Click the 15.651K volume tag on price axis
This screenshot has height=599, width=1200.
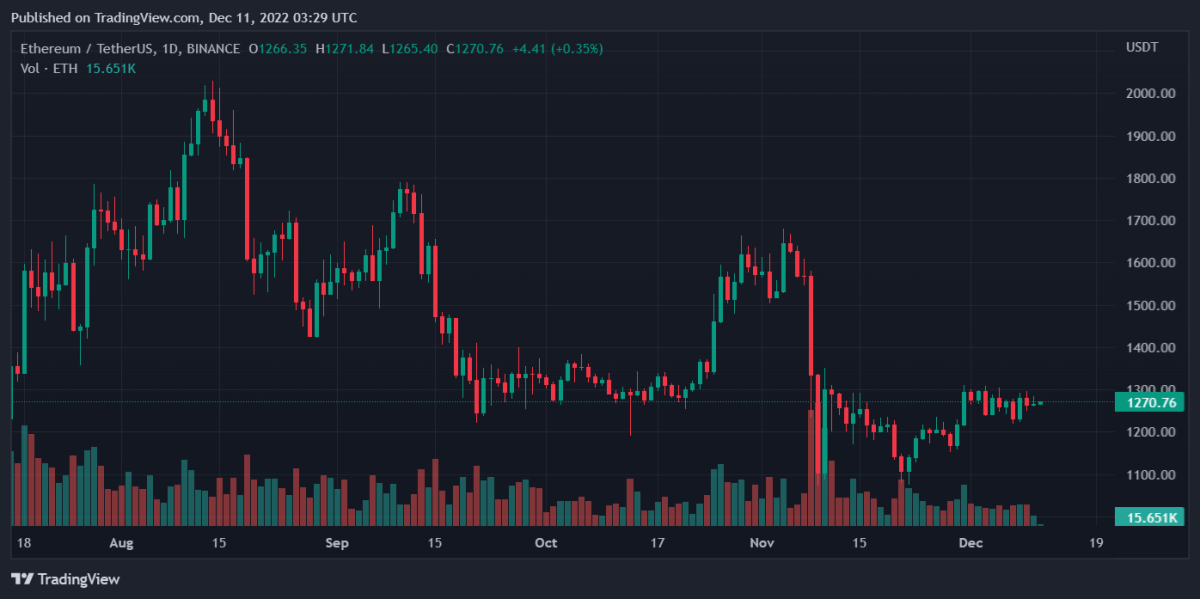1146,517
